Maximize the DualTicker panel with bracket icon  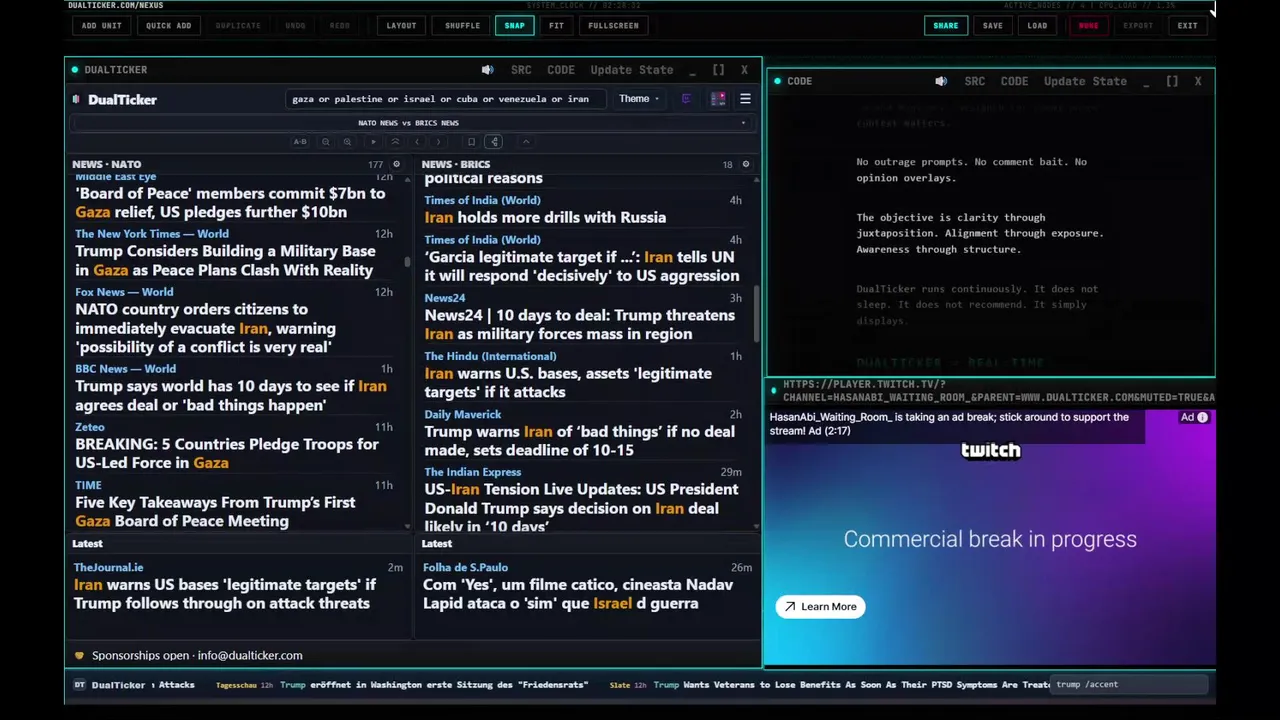(x=718, y=70)
